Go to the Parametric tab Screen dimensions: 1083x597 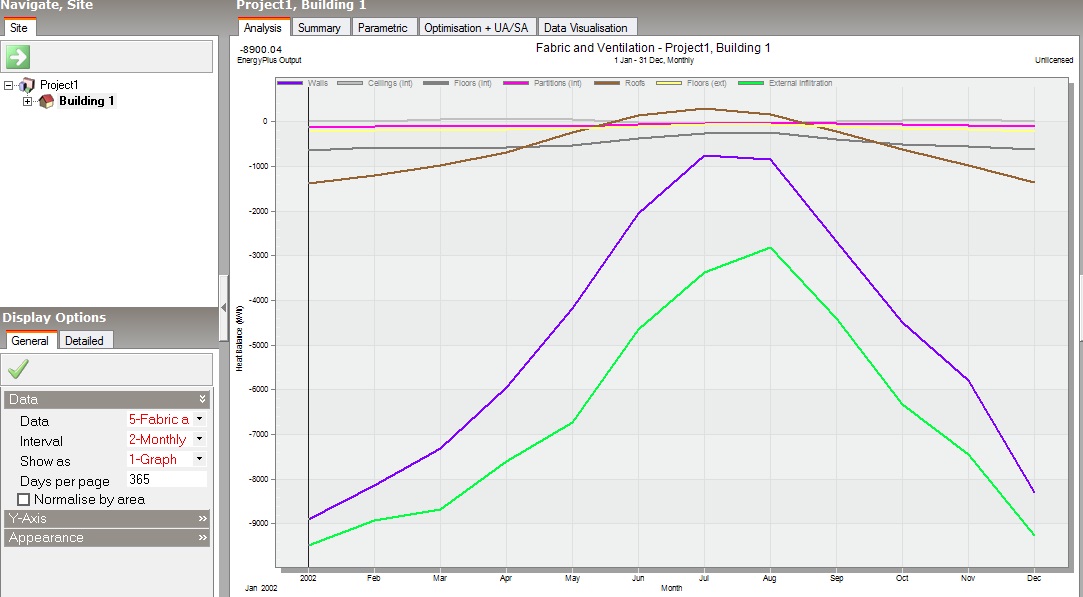point(383,28)
